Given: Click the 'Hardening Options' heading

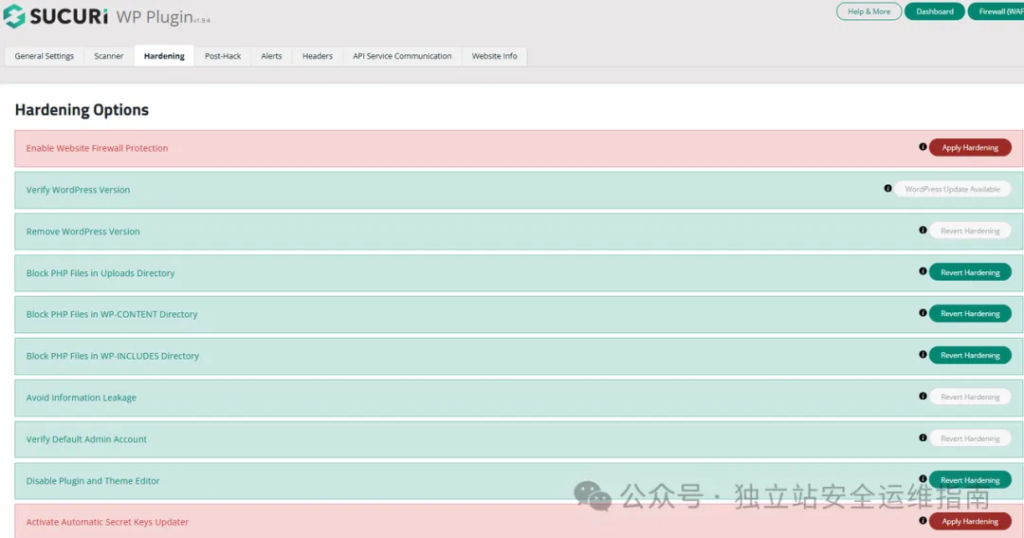Looking at the screenshot, I should pos(82,110).
